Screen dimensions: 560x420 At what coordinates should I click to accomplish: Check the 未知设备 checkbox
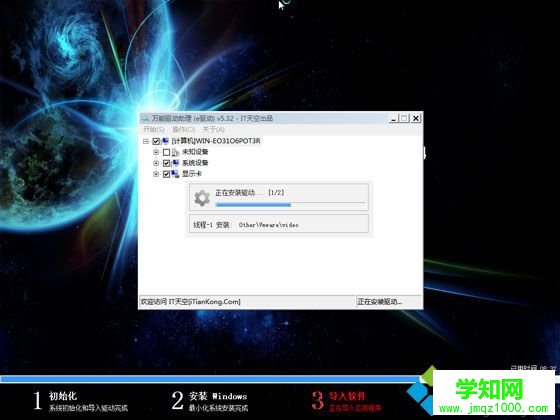pyautogui.click(x=166, y=152)
